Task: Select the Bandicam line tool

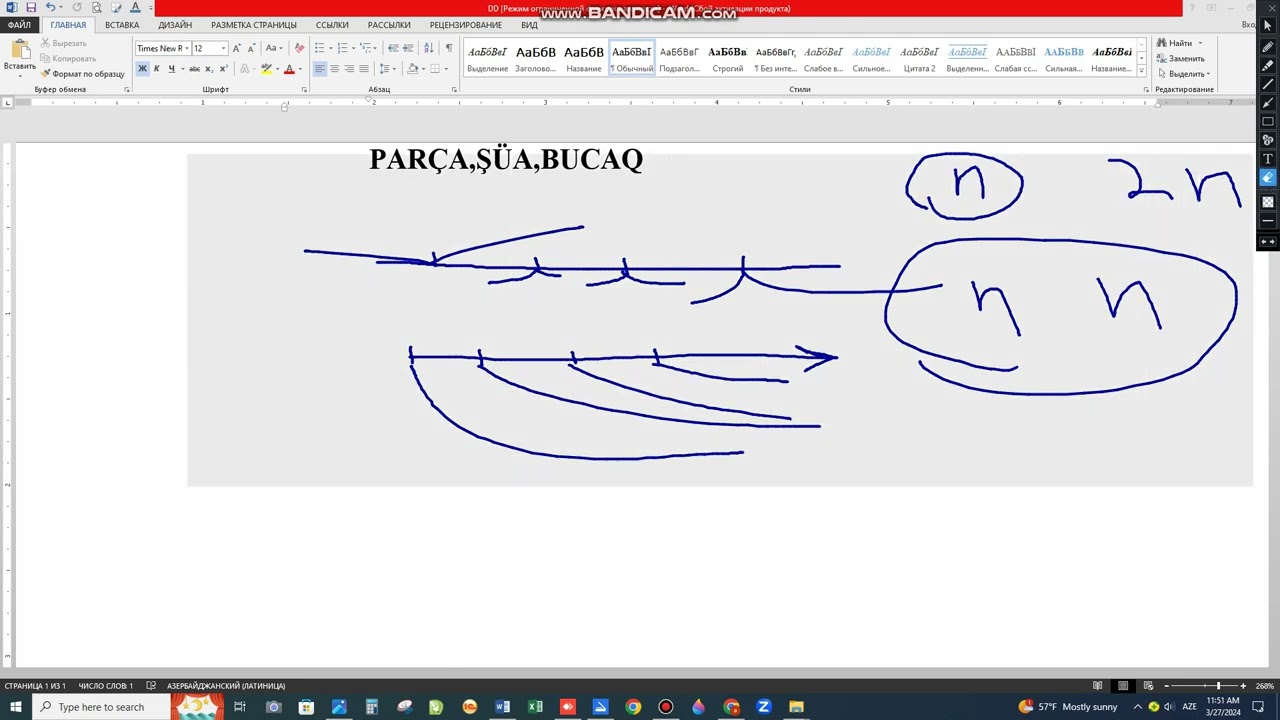Action: pos(1267,84)
